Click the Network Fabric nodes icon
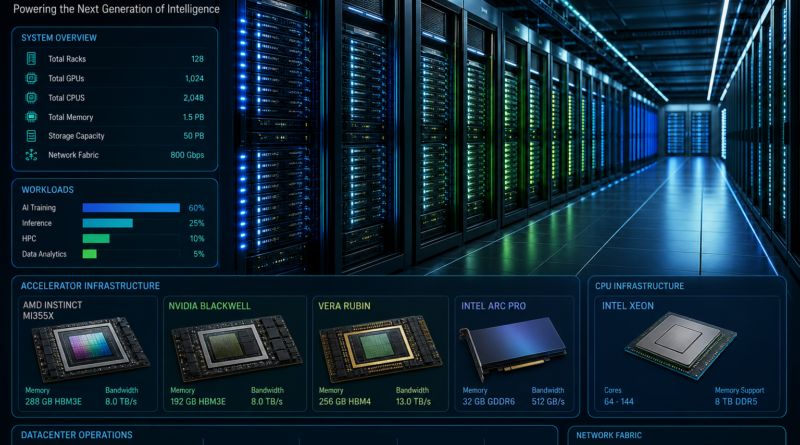Viewport: 800px width, 445px height. point(31,155)
